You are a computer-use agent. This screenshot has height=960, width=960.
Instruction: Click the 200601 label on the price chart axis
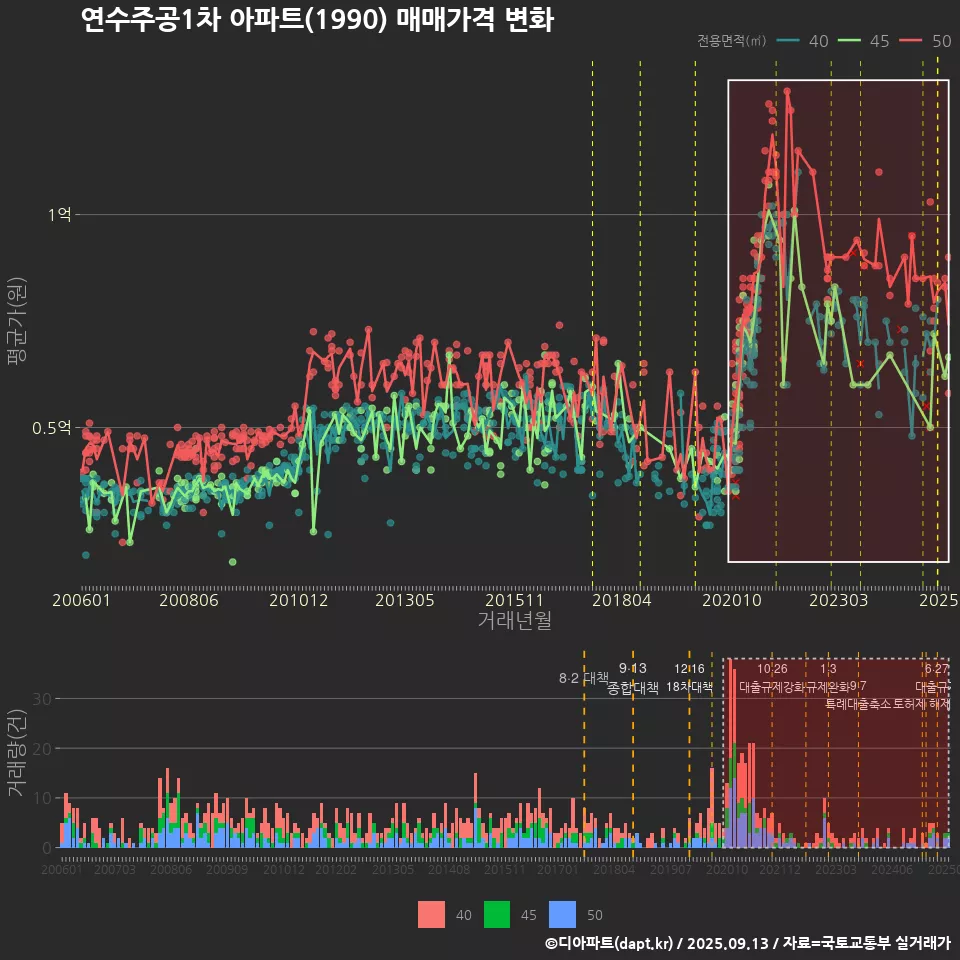(x=81, y=600)
